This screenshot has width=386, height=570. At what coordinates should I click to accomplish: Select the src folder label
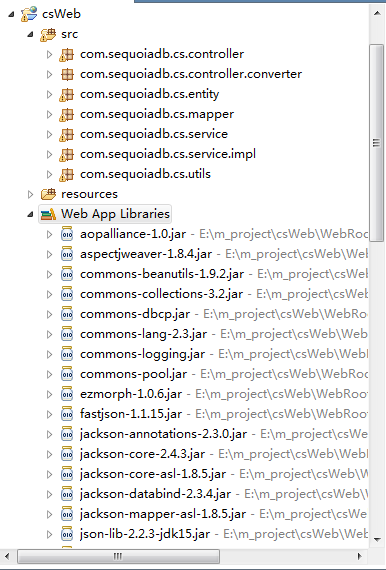69,34
